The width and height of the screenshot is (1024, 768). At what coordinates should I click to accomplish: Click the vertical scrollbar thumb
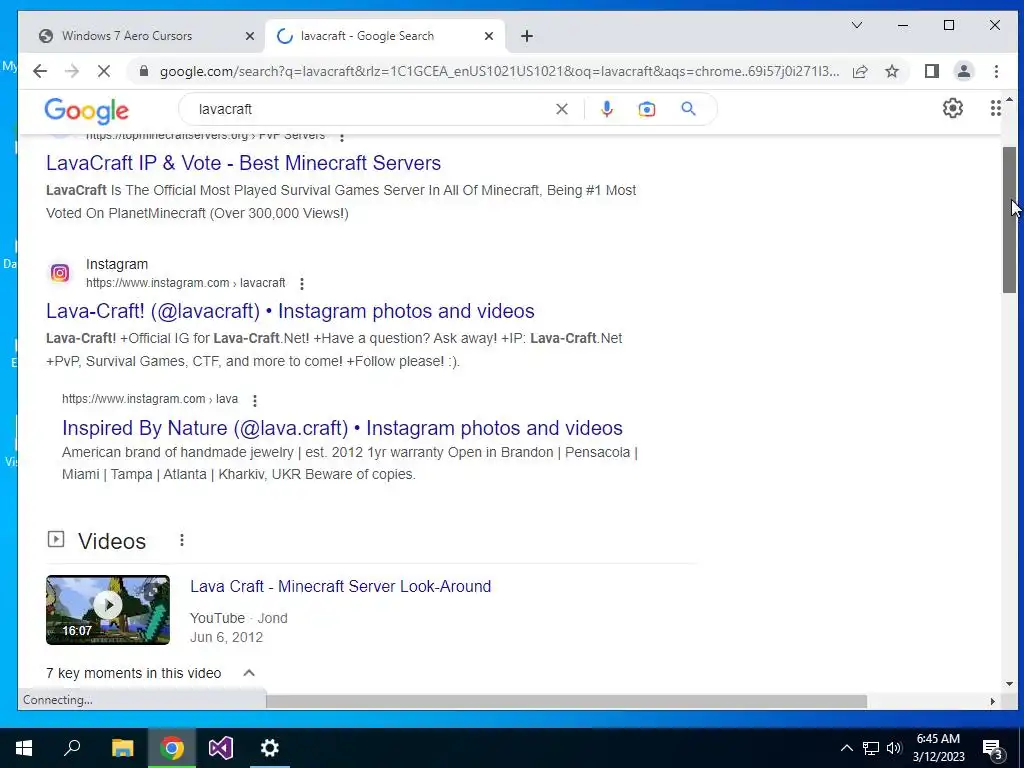(x=1010, y=219)
